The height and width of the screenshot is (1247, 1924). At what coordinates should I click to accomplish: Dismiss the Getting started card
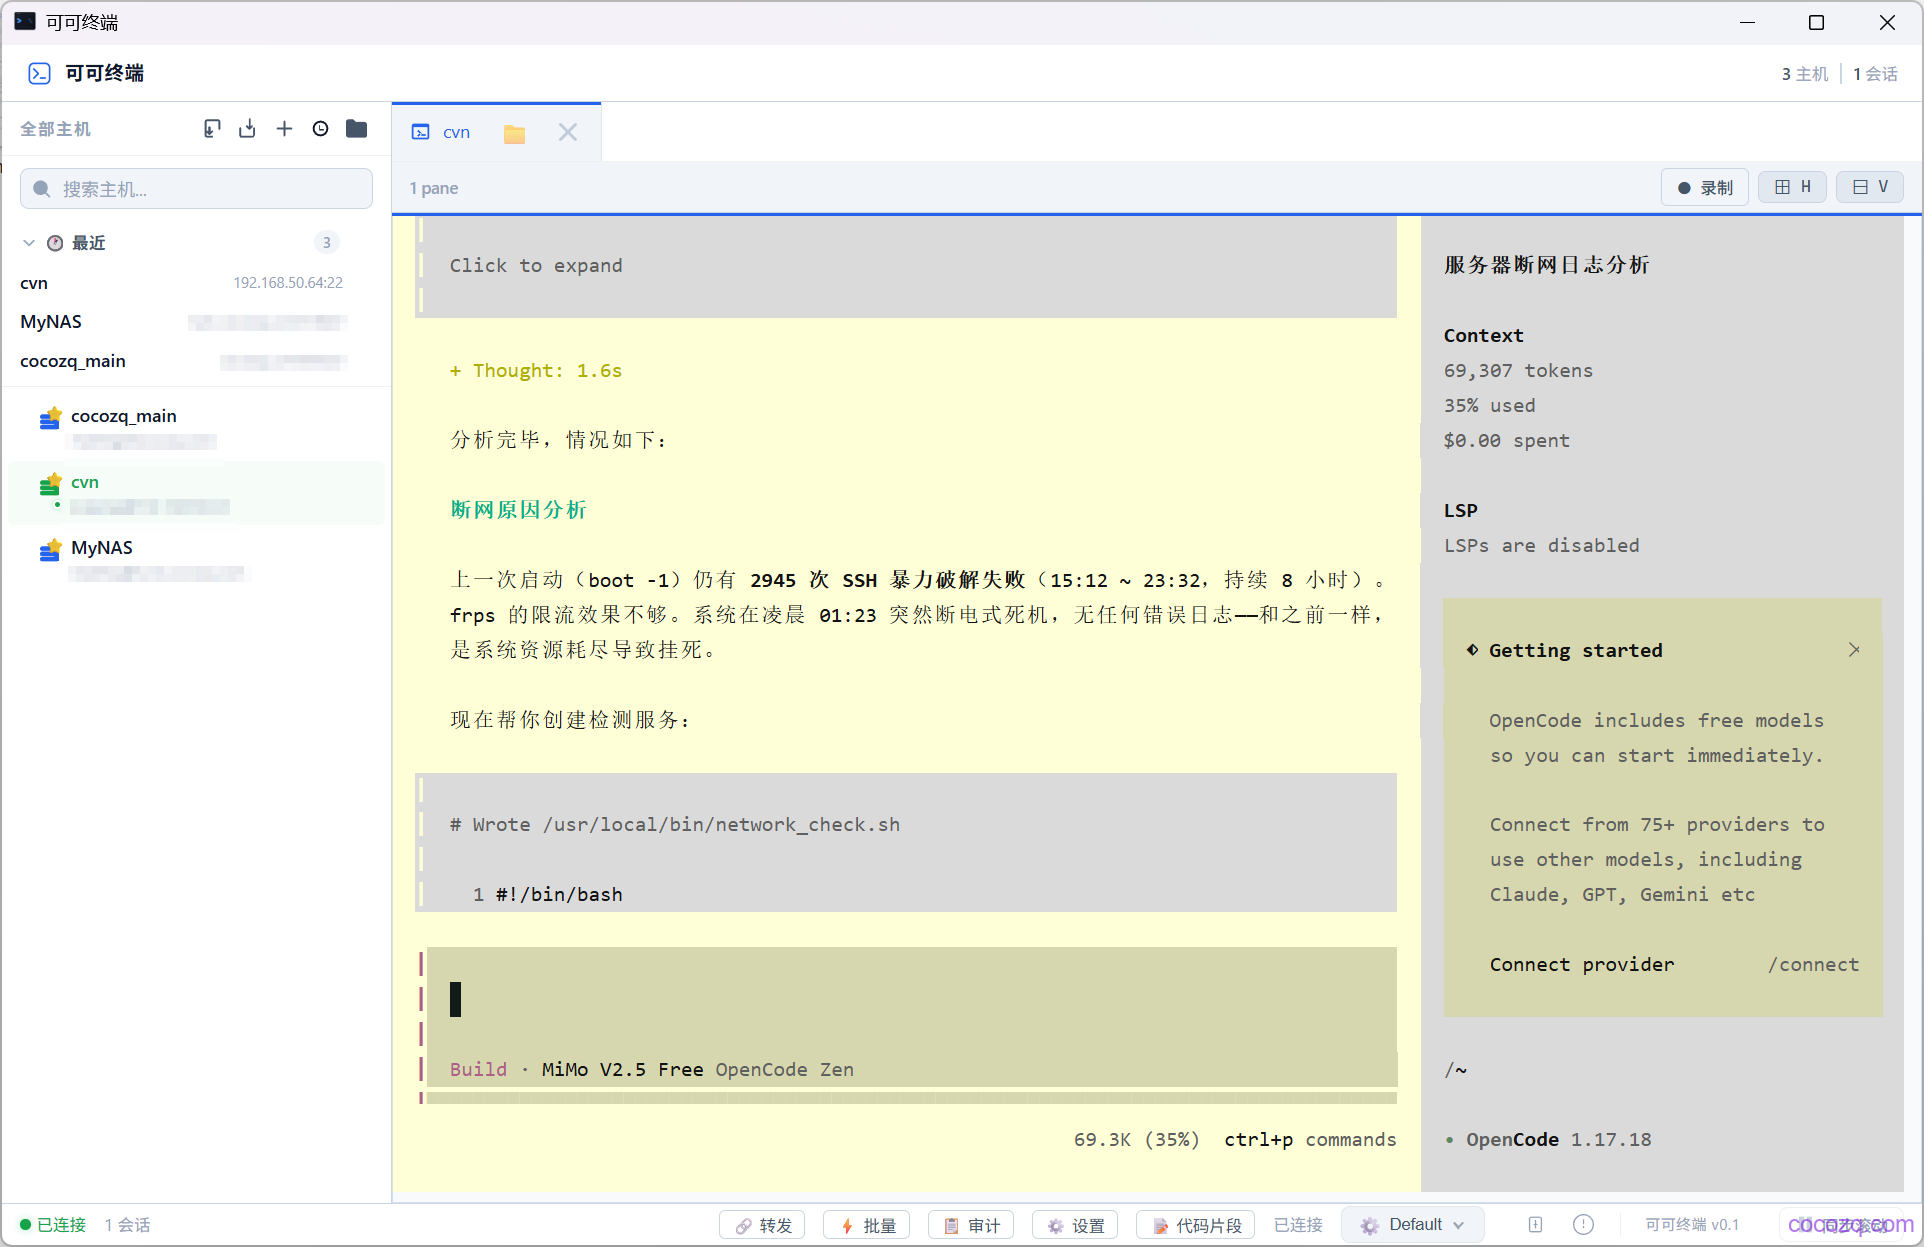[x=1854, y=650]
